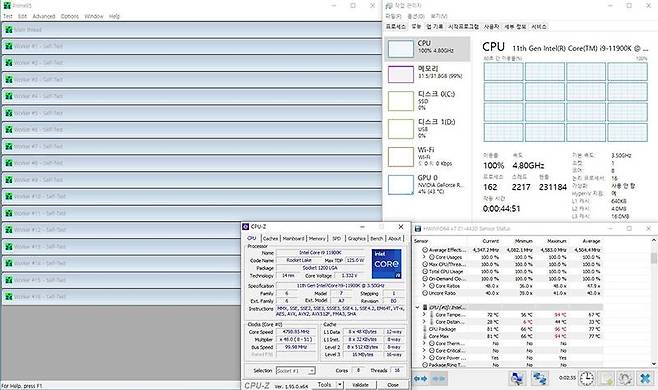Click HWiNFO grayed double-arrow toolbar icon
The image size is (658, 390).
(x=438, y=379)
